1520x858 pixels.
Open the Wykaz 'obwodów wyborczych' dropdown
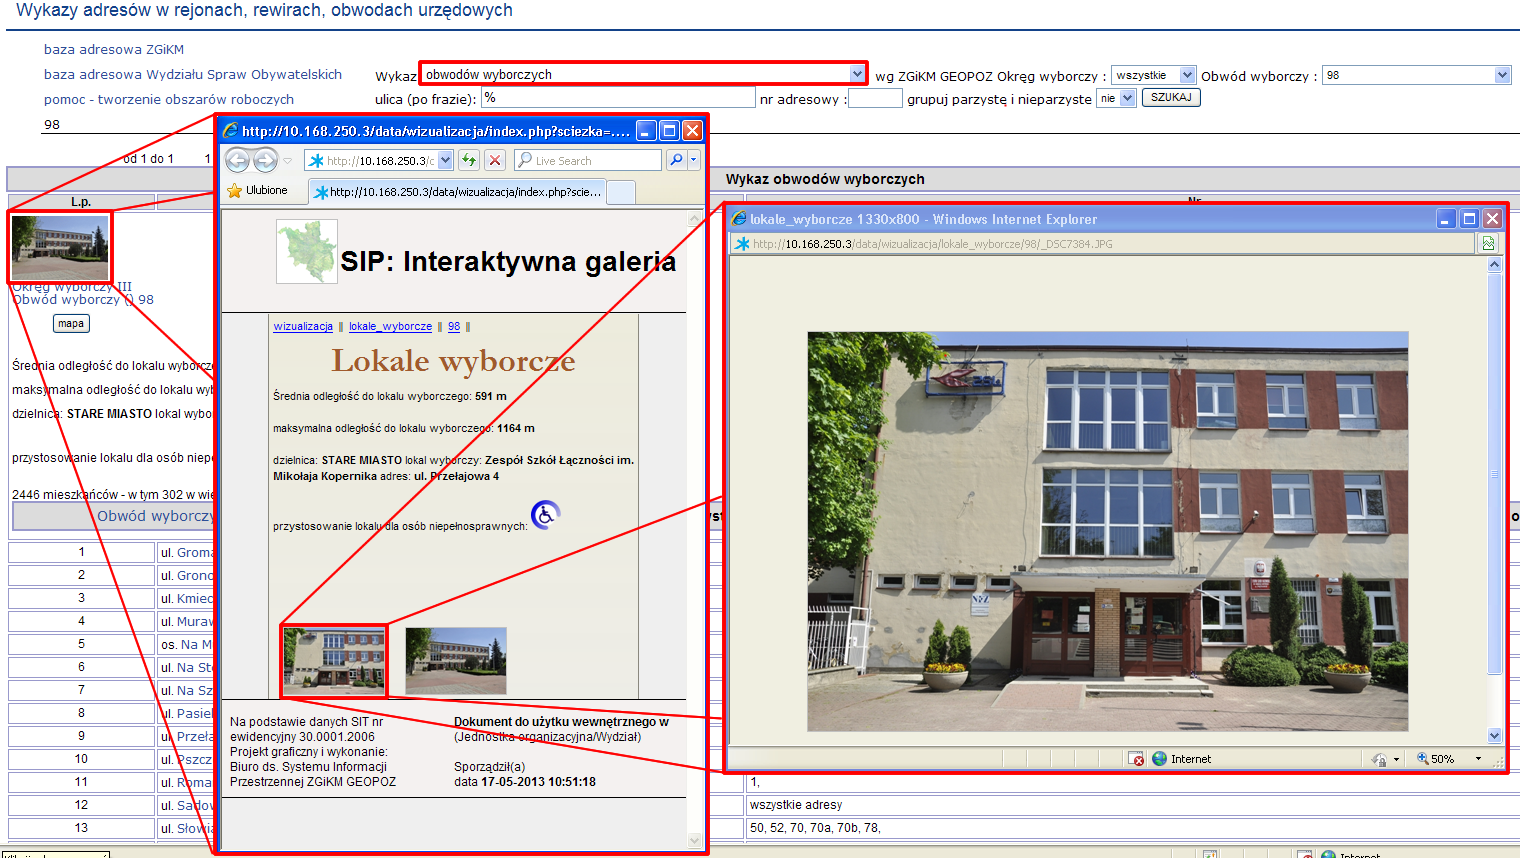pyautogui.click(x=857, y=74)
